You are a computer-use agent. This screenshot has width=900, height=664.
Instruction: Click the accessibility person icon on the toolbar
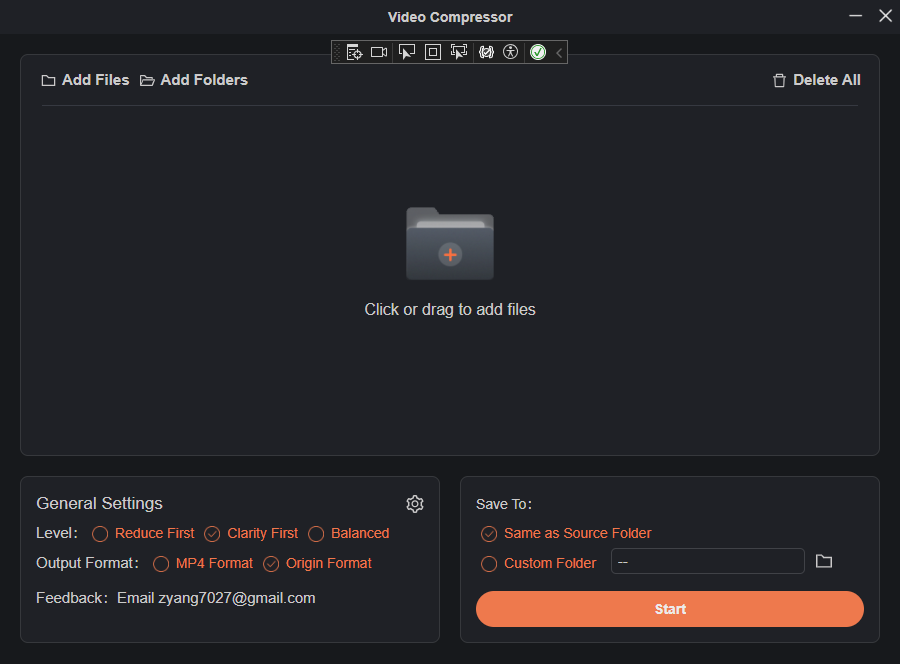pyautogui.click(x=510, y=51)
